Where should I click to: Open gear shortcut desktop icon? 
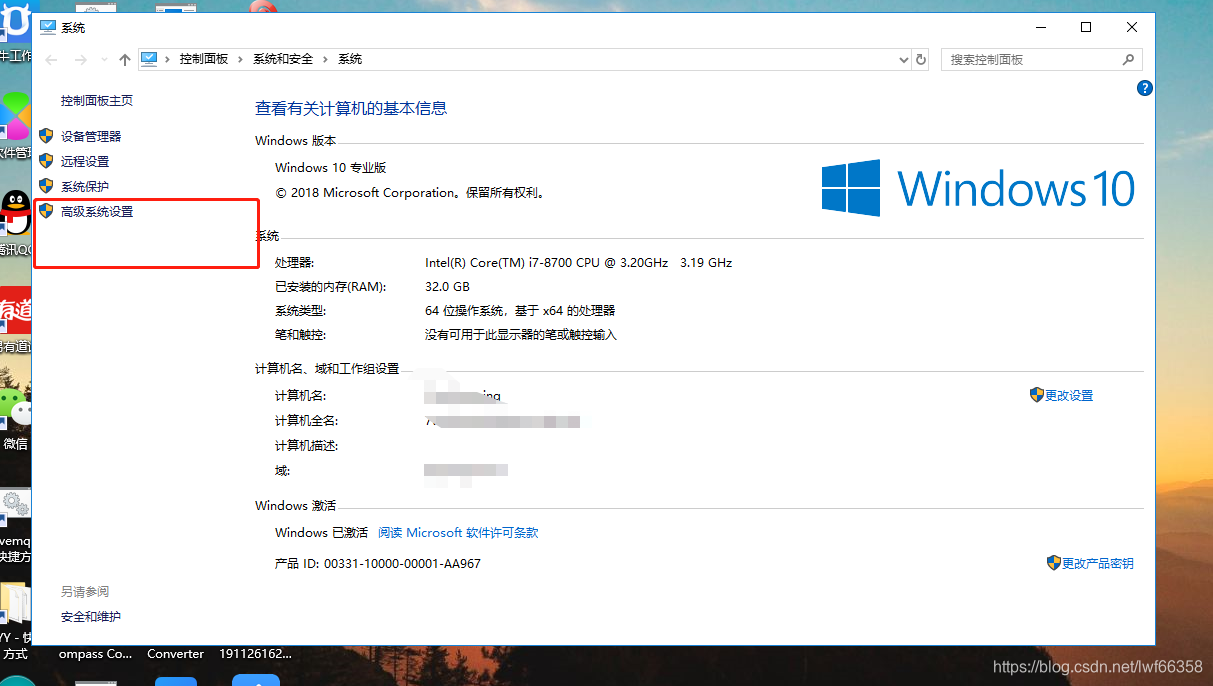15,504
